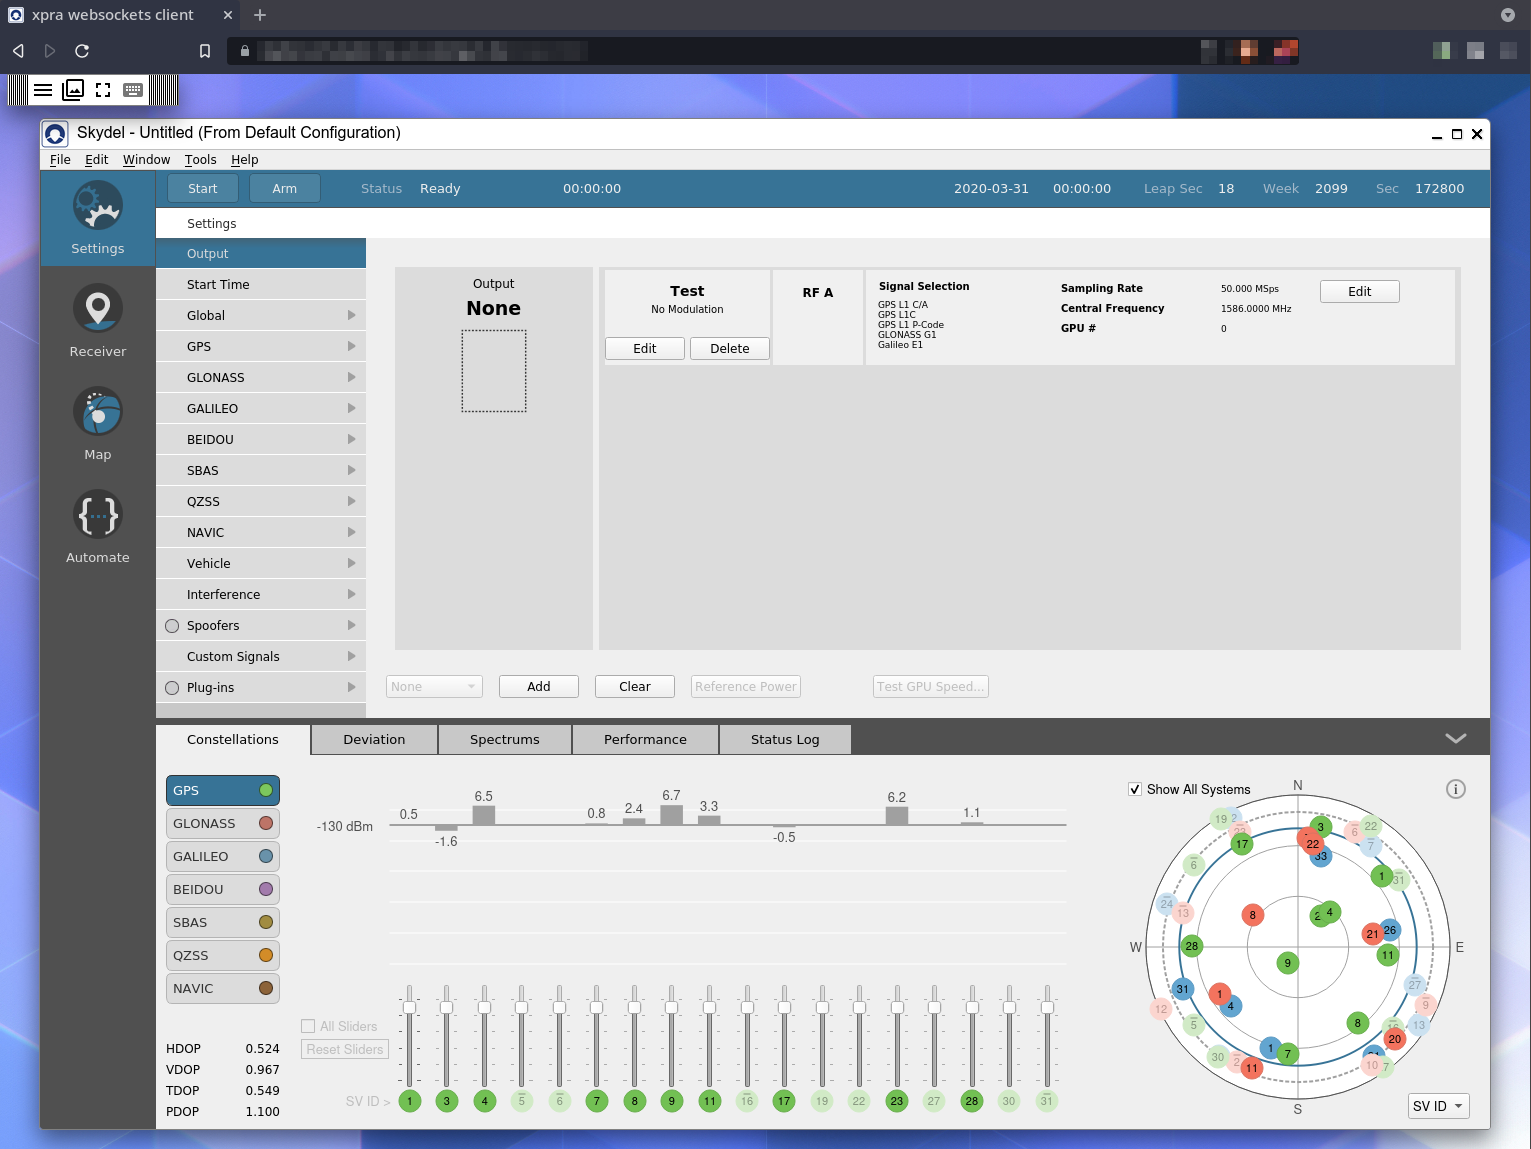Viewport: 1531px width, 1149px height.
Task: Click SV ID 17 green circle under sliders
Action: pos(784,1101)
